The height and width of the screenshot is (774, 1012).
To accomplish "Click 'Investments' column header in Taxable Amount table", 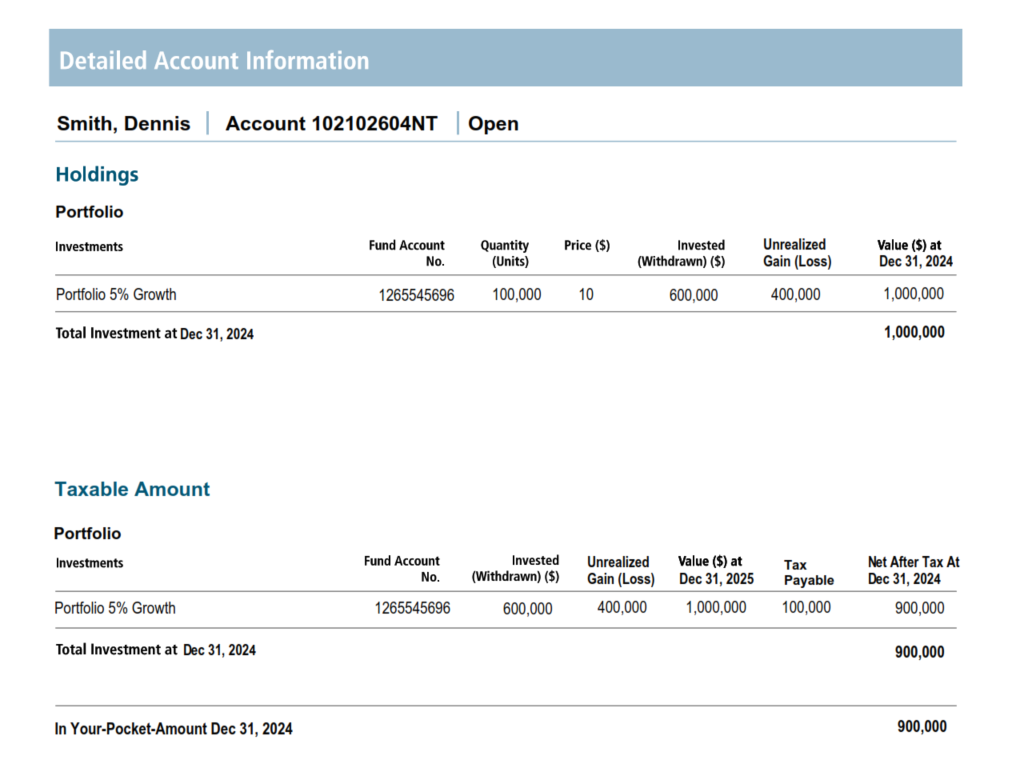I will click(89, 563).
